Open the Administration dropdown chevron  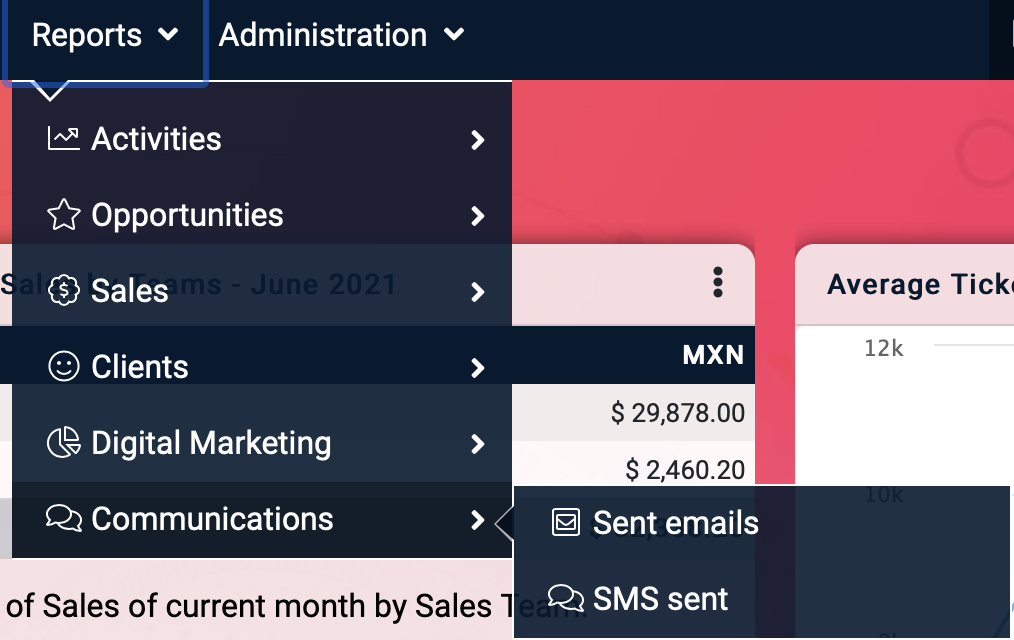454,34
